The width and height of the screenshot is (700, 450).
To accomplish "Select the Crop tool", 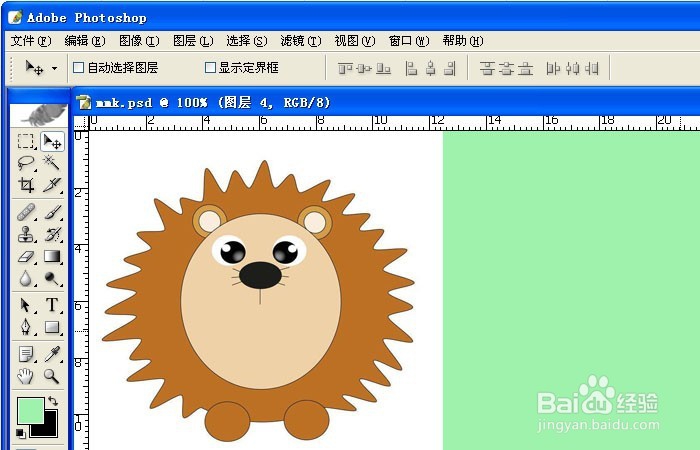I will [26, 184].
